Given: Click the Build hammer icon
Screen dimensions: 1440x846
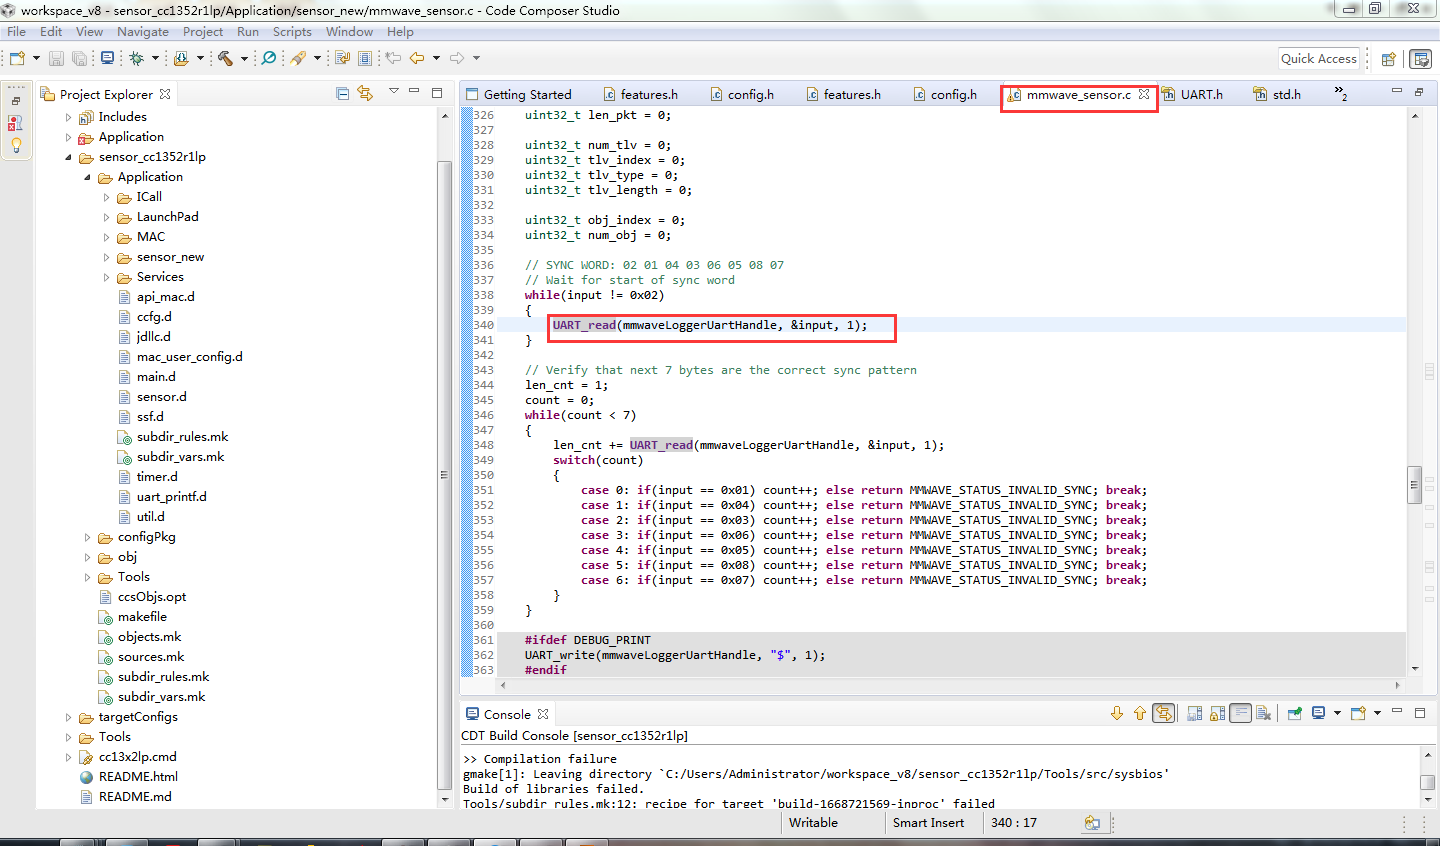Looking at the screenshot, I should point(225,58).
